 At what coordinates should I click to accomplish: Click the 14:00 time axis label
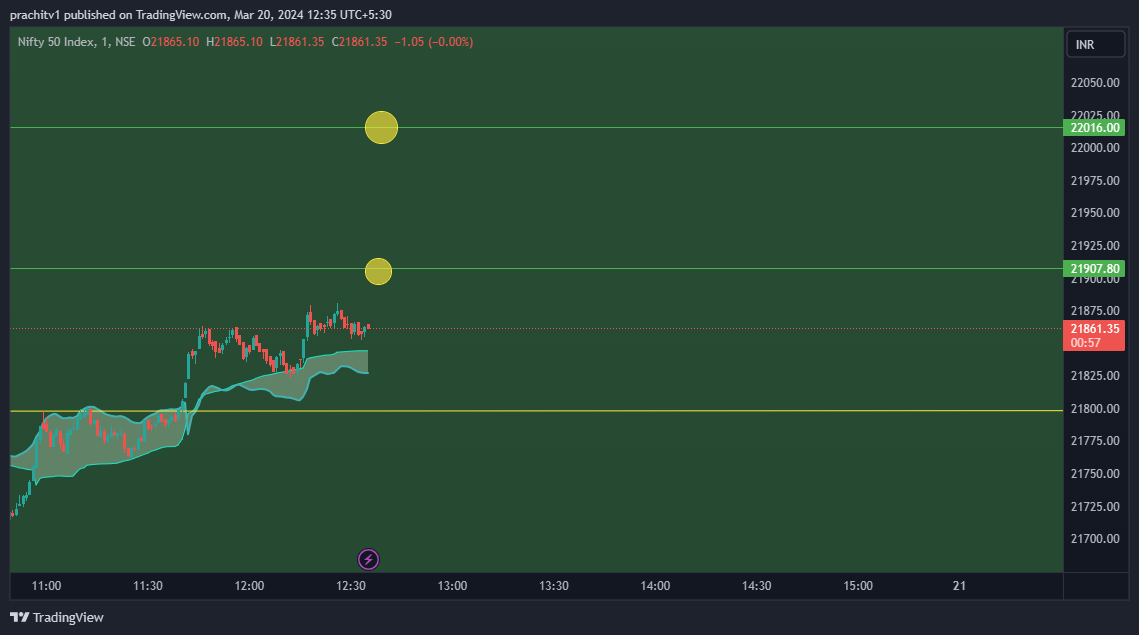point(655,586)
